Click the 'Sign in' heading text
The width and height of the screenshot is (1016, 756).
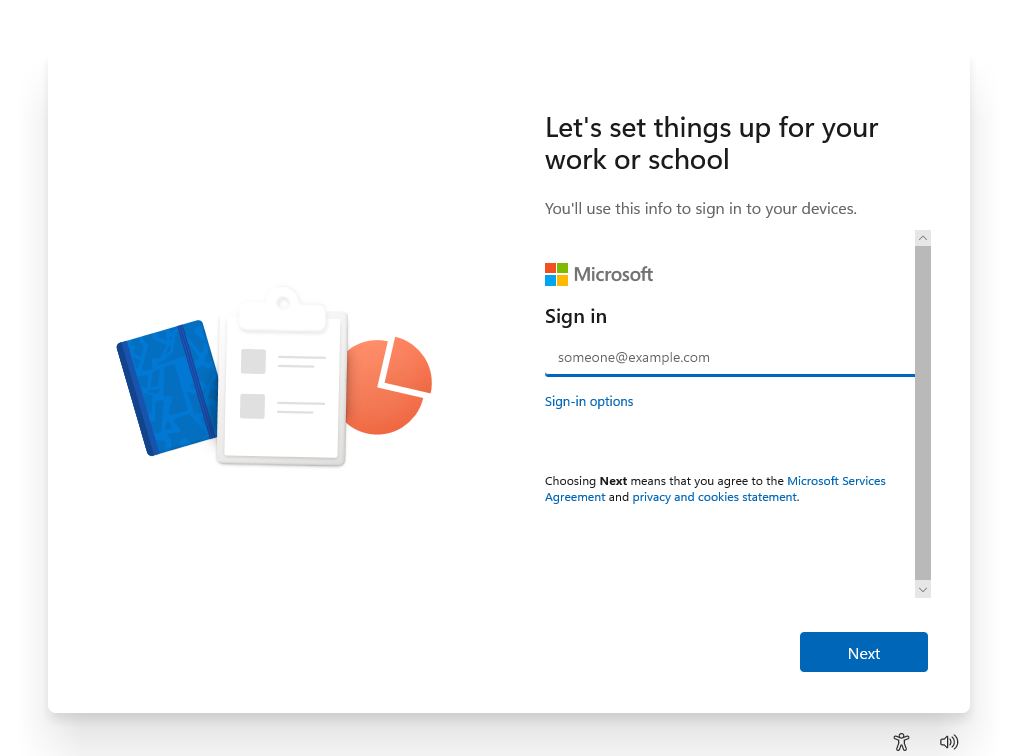coord(575,316)
